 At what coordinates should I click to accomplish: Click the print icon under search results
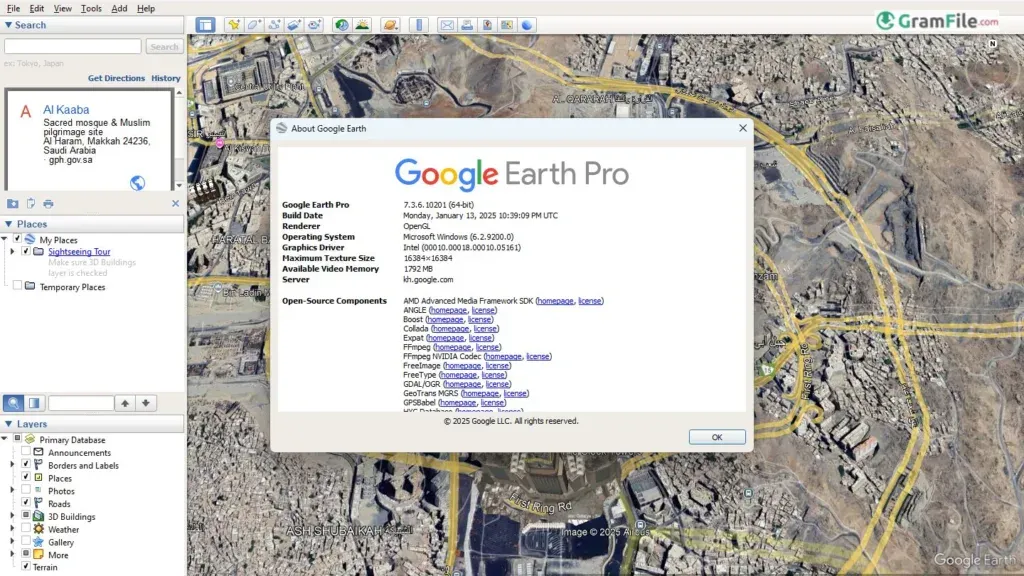[48, 204]
